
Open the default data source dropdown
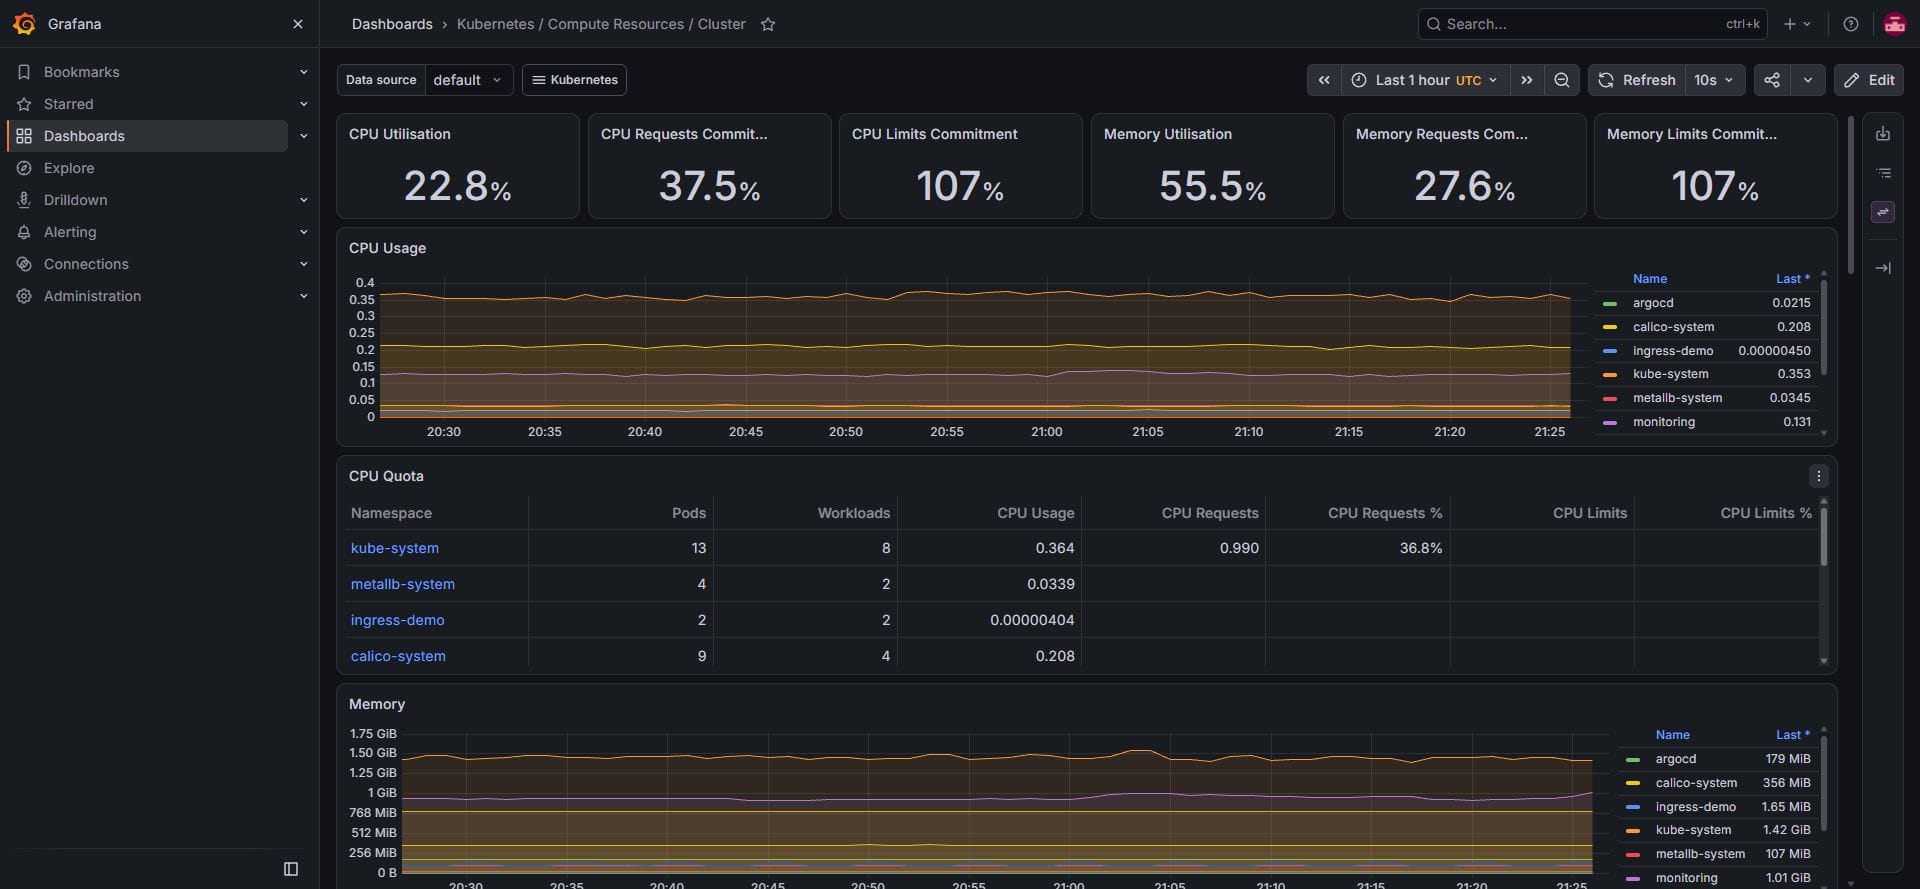469,80
